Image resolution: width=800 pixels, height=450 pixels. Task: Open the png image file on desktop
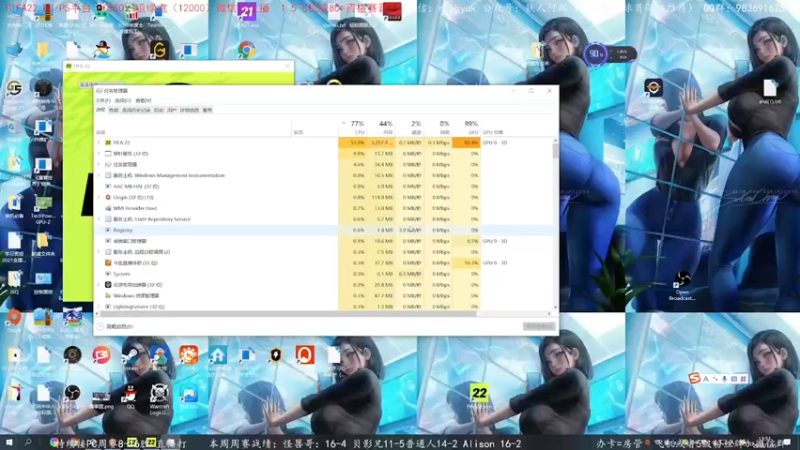(102, 398)
